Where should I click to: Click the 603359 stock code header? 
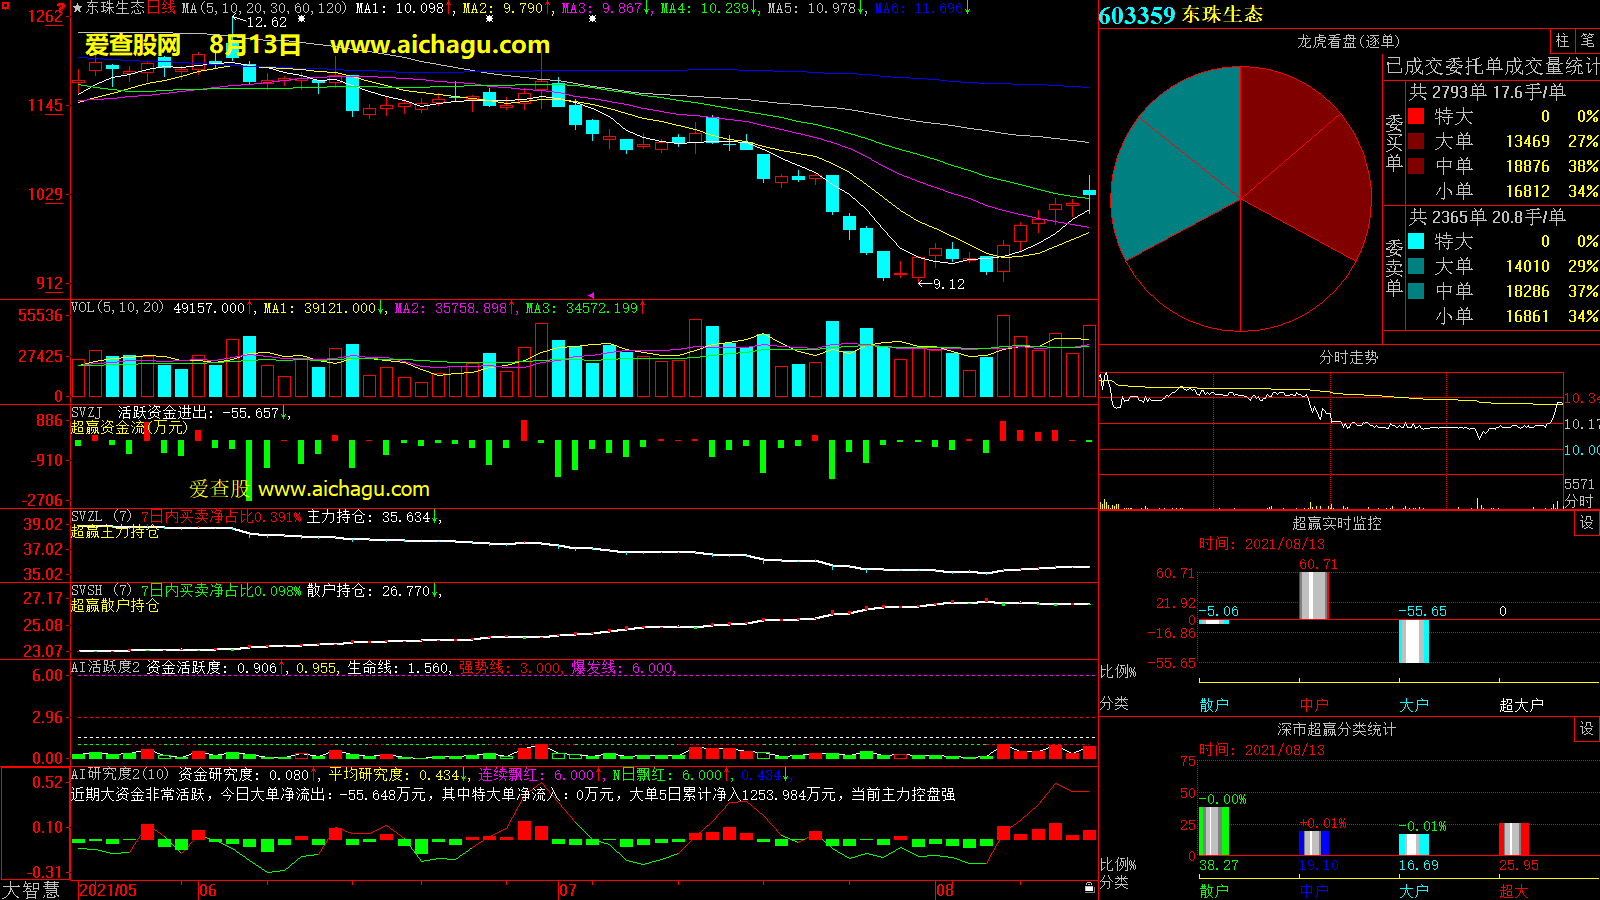(x=1136, y=15)
